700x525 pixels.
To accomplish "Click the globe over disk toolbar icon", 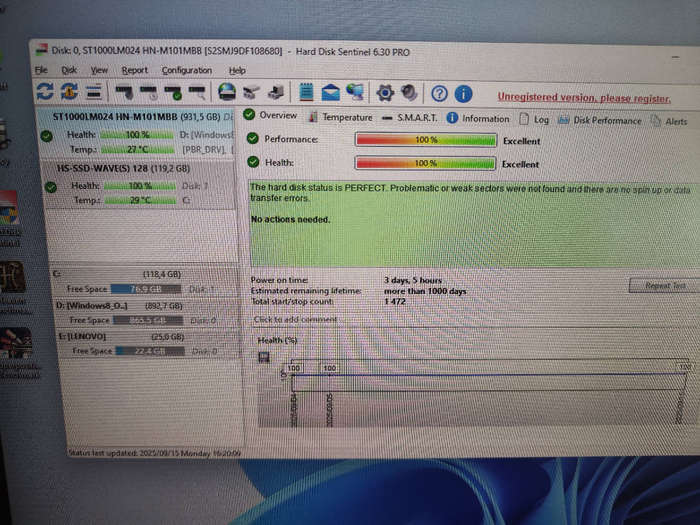I will [x=227, y=92].
